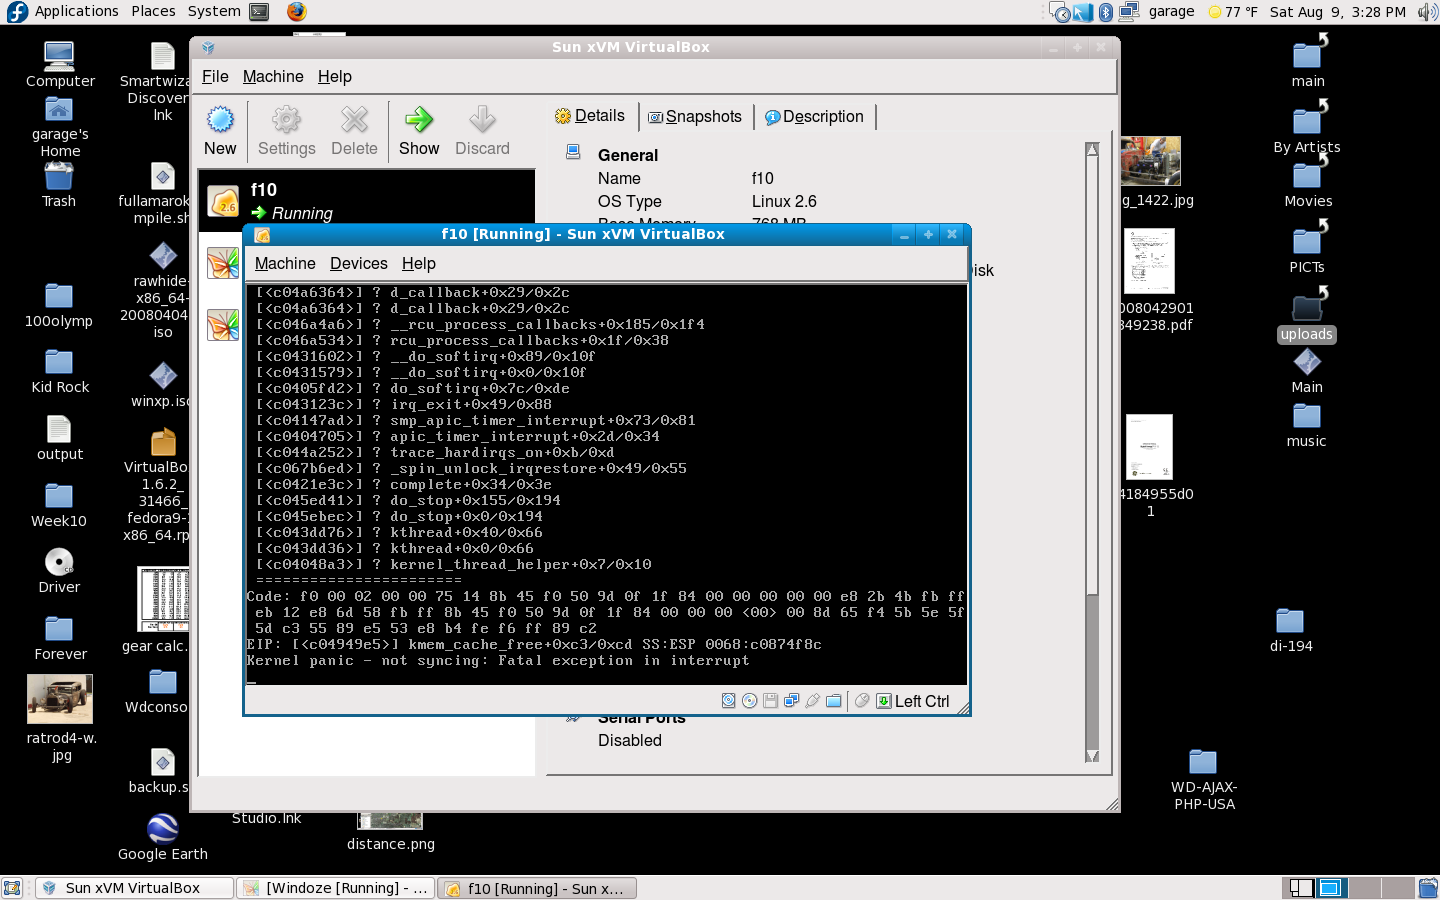This screenshot has height=900, width=1440.
Task: Click the volume speaker icon in tray
Action: pyautogui.click(x=1427, y=12)
